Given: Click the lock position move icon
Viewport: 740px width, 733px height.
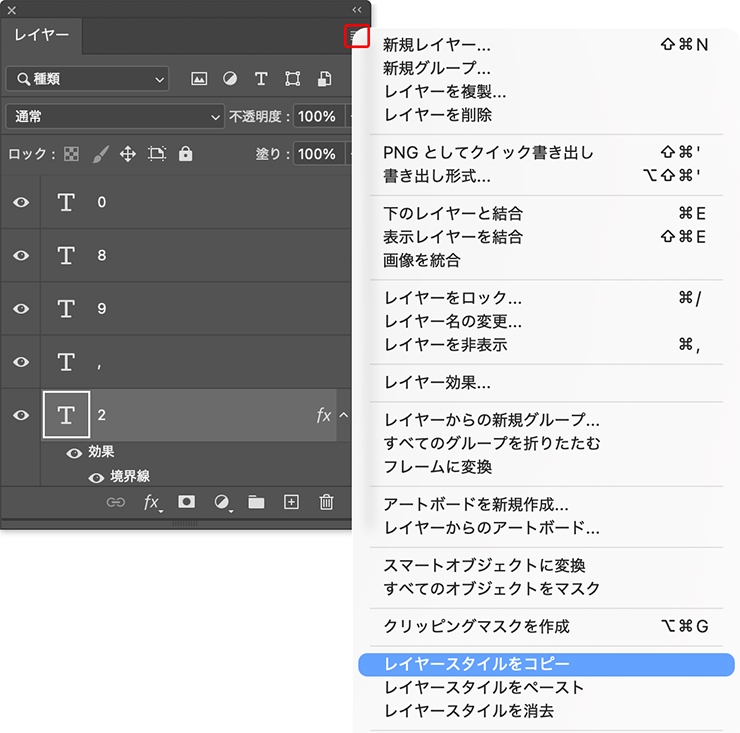Looking at the screenshot, I should (128, 154).
